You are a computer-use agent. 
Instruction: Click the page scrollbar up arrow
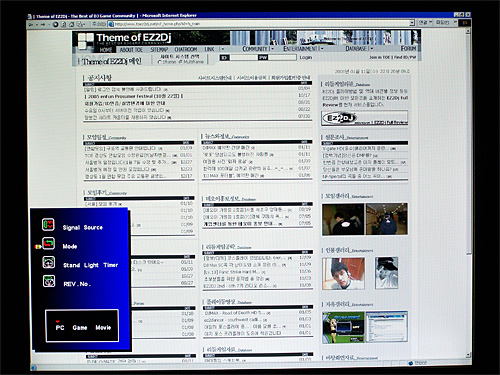pos(468,31)
